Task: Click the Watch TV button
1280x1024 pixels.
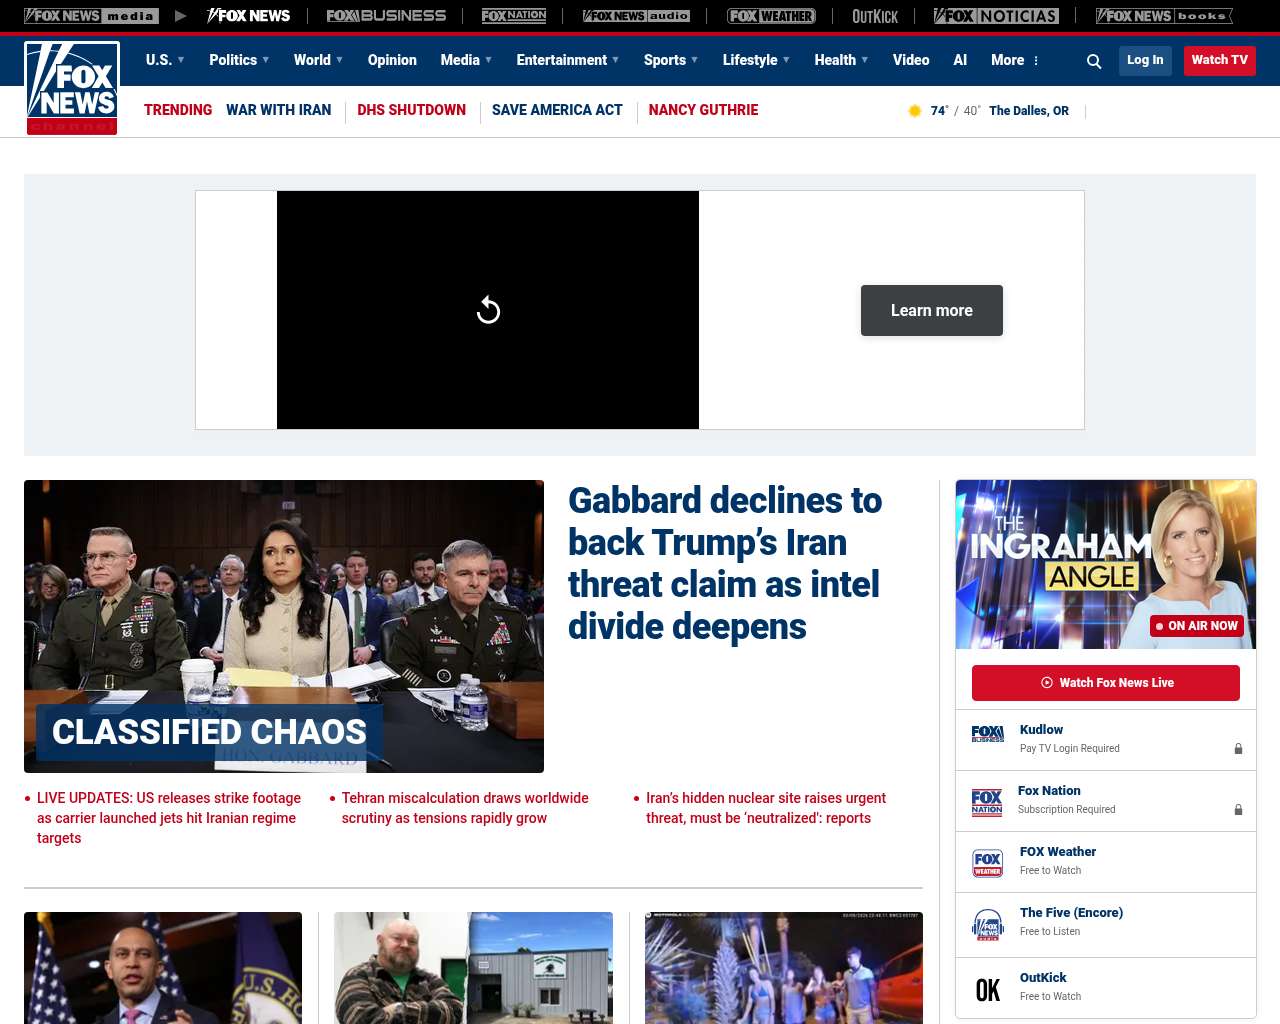Action: (1219, 60)
